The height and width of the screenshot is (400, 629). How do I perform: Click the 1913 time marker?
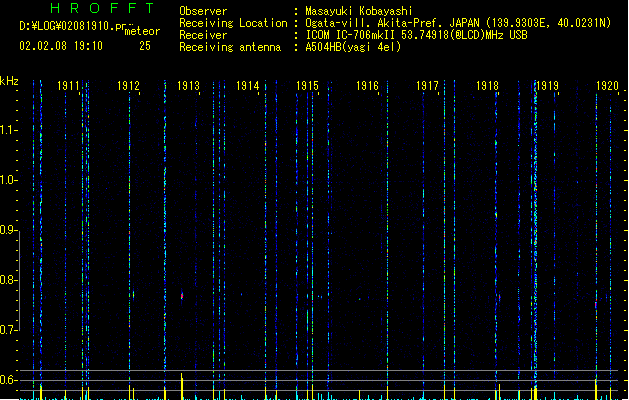click(188, 86)
